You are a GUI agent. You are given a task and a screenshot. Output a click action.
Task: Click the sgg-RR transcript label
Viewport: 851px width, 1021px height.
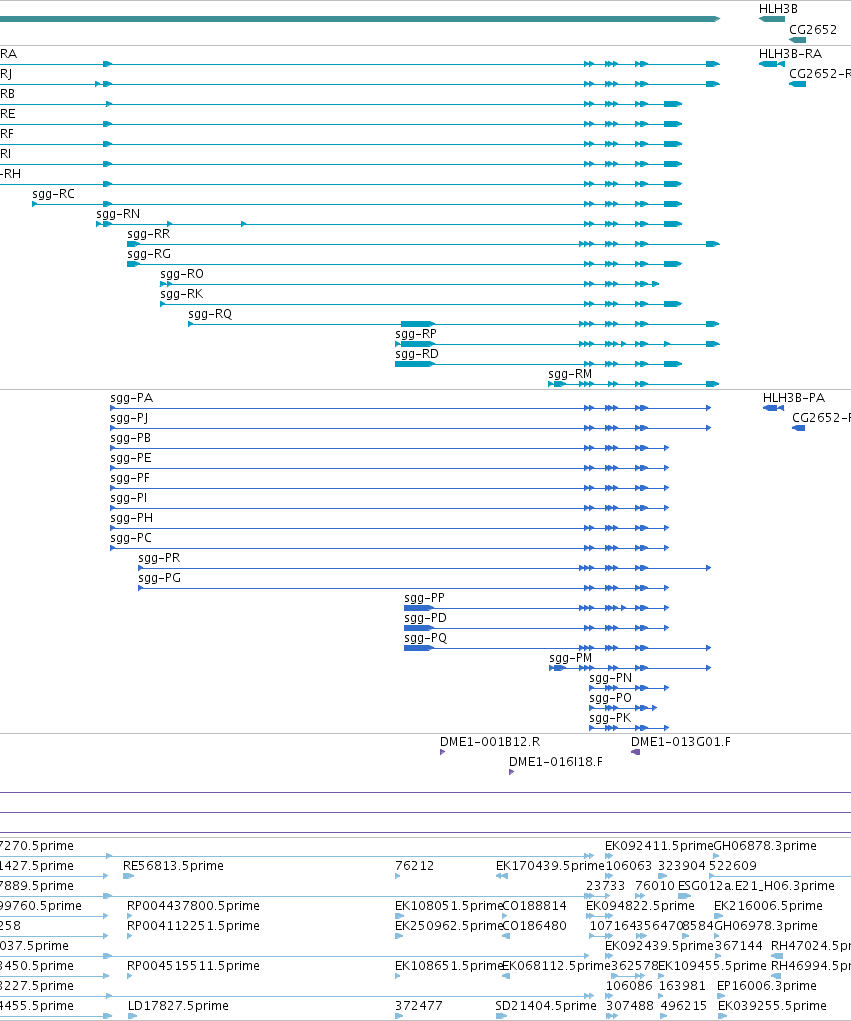click(148, 234)
